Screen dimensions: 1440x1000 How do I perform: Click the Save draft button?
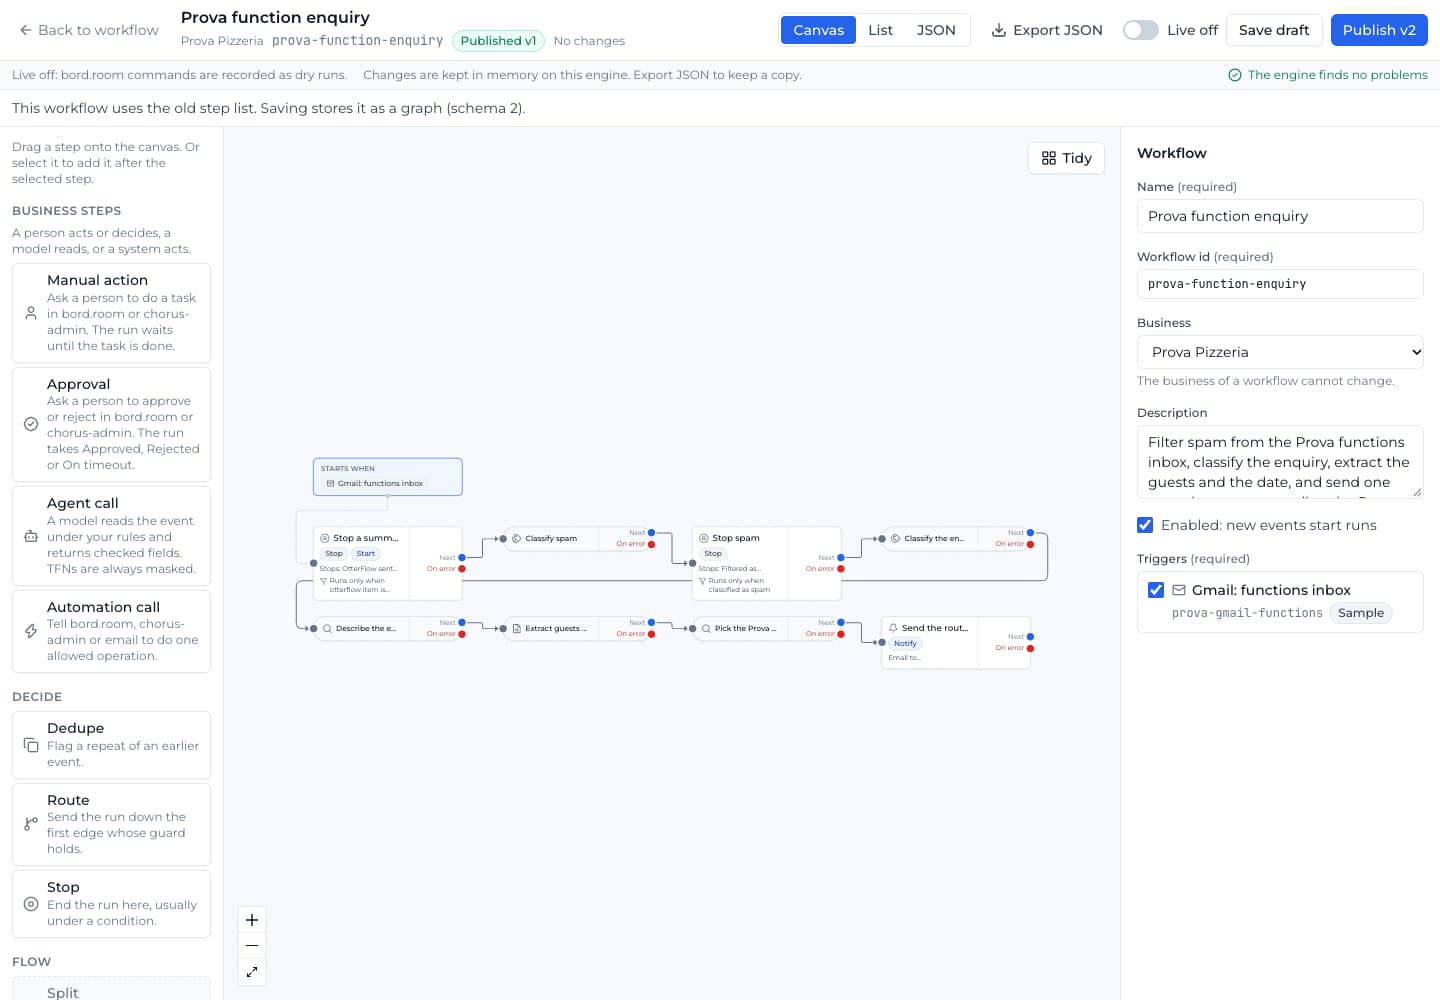pyautogui.click(x=1274, y=30)
